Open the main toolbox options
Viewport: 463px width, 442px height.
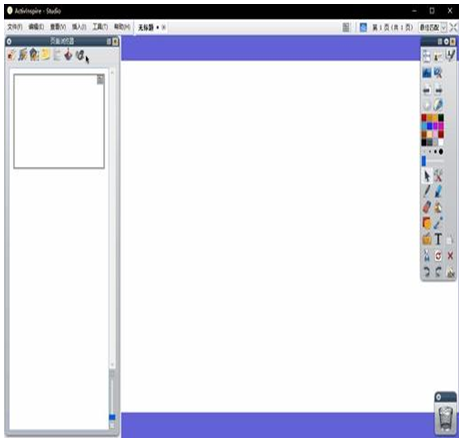446,41
